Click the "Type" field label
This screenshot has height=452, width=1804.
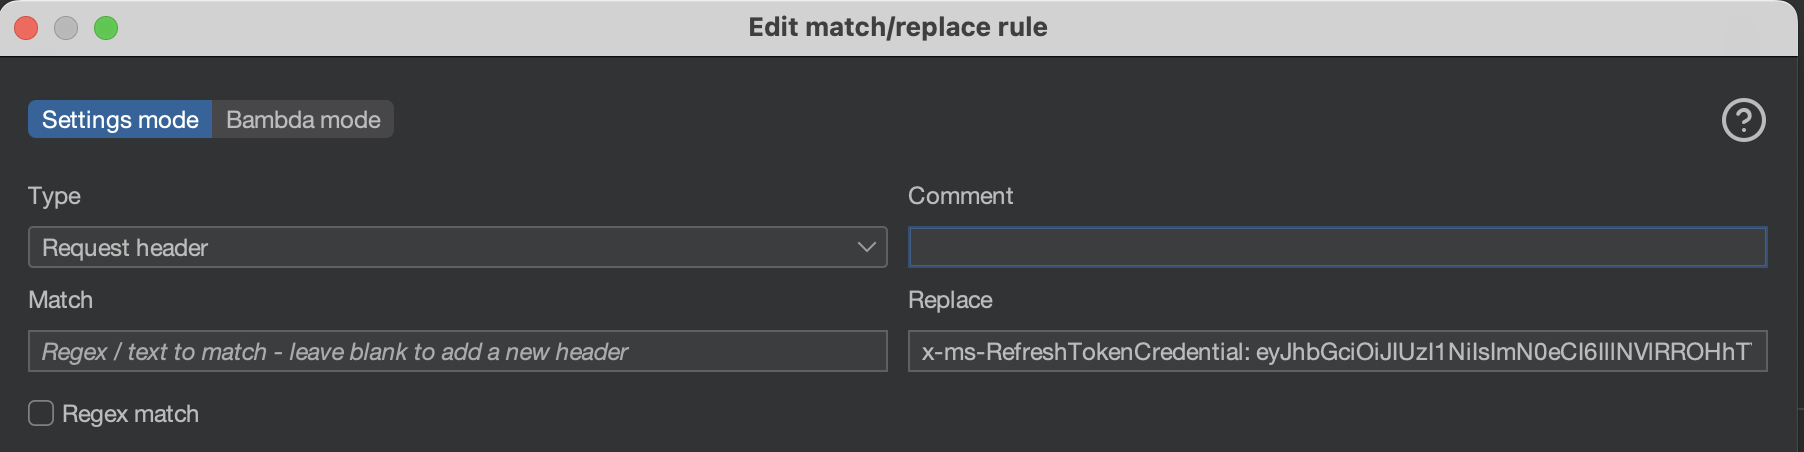tap(54, 196)
